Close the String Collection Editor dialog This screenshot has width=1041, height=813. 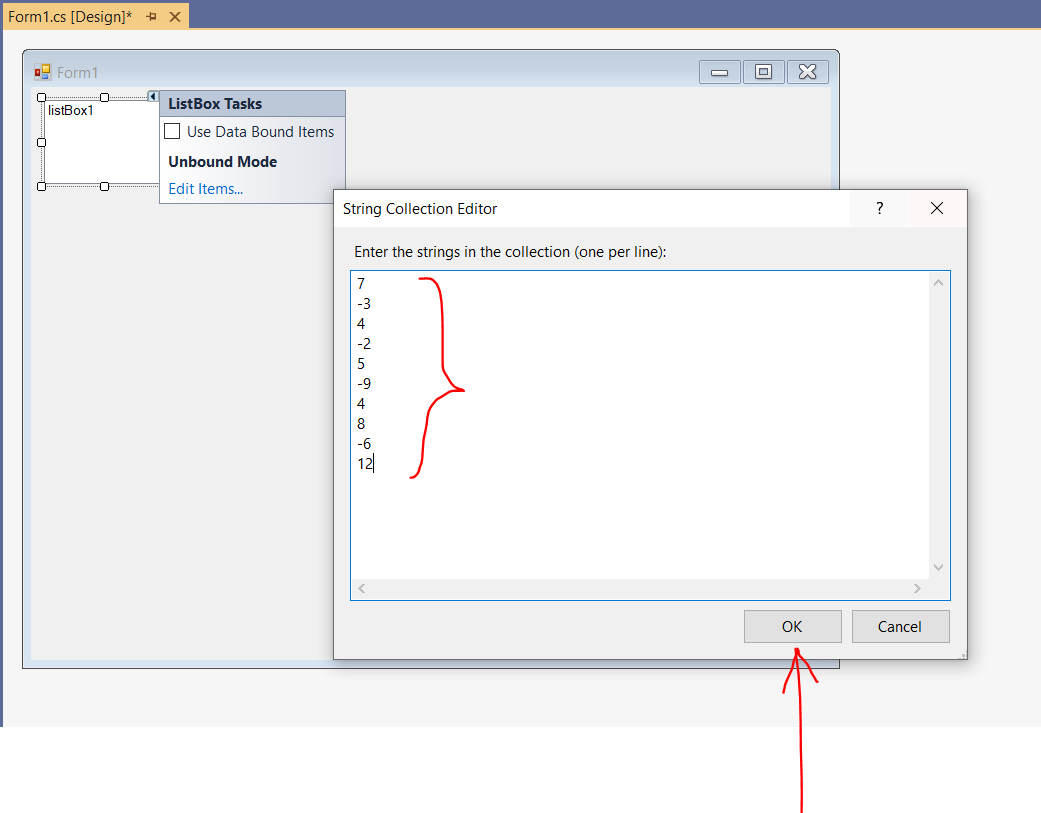936,208
